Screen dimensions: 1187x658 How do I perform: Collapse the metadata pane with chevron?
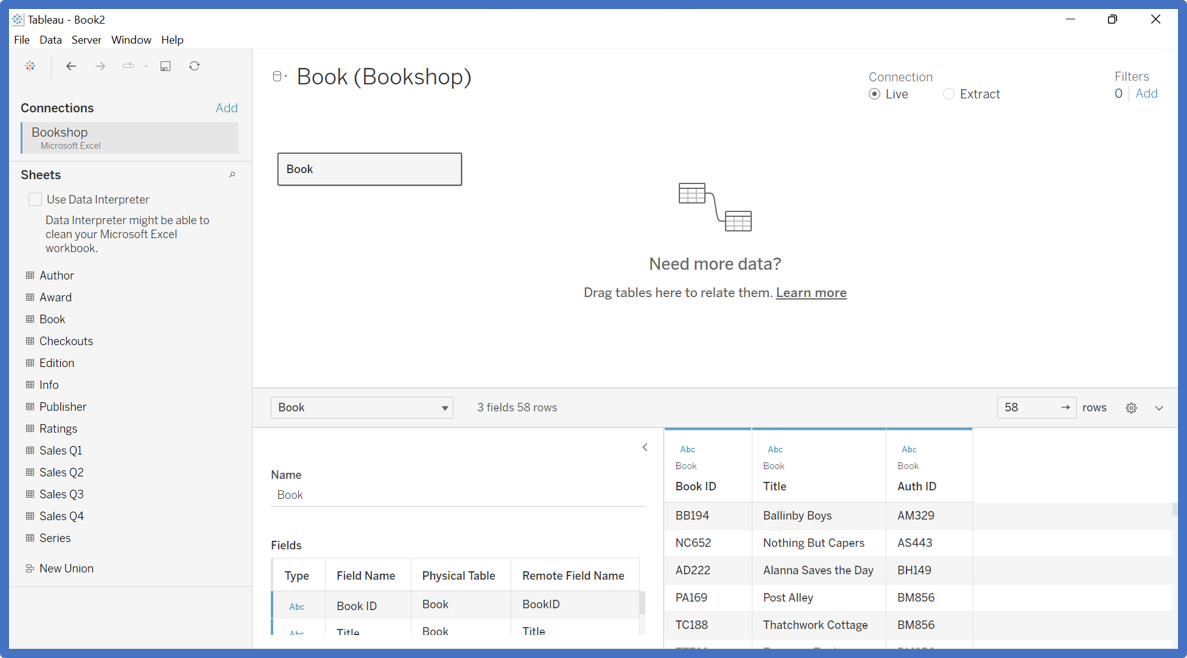pos(645,448)
